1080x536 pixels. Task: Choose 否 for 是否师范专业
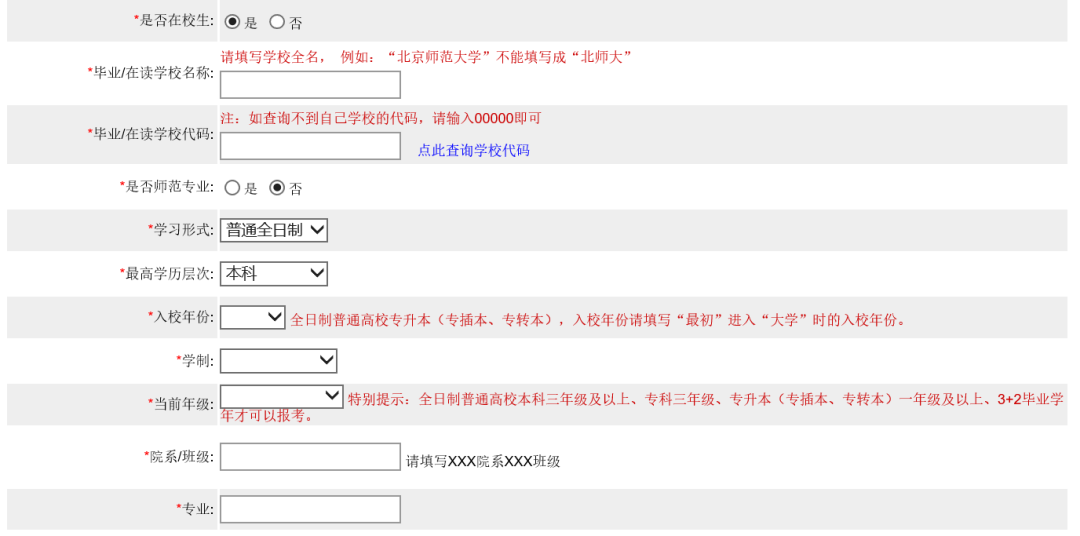(x=277, y=187)
